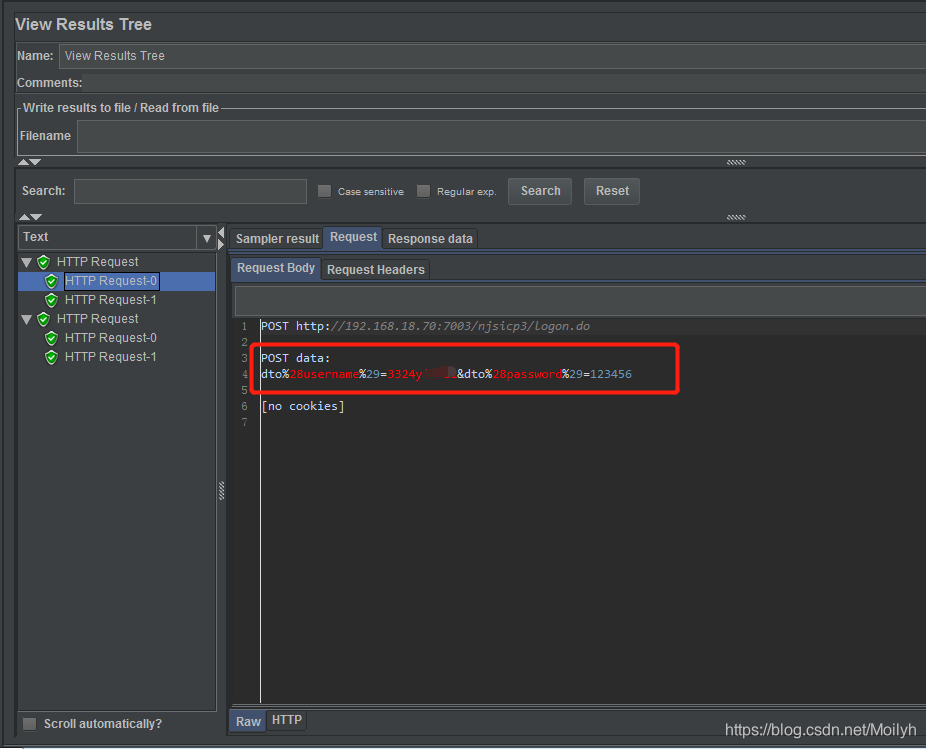Viewport: 926px width, 749px height.
Task: Open the Response data tab
Action: coord(430,239)
